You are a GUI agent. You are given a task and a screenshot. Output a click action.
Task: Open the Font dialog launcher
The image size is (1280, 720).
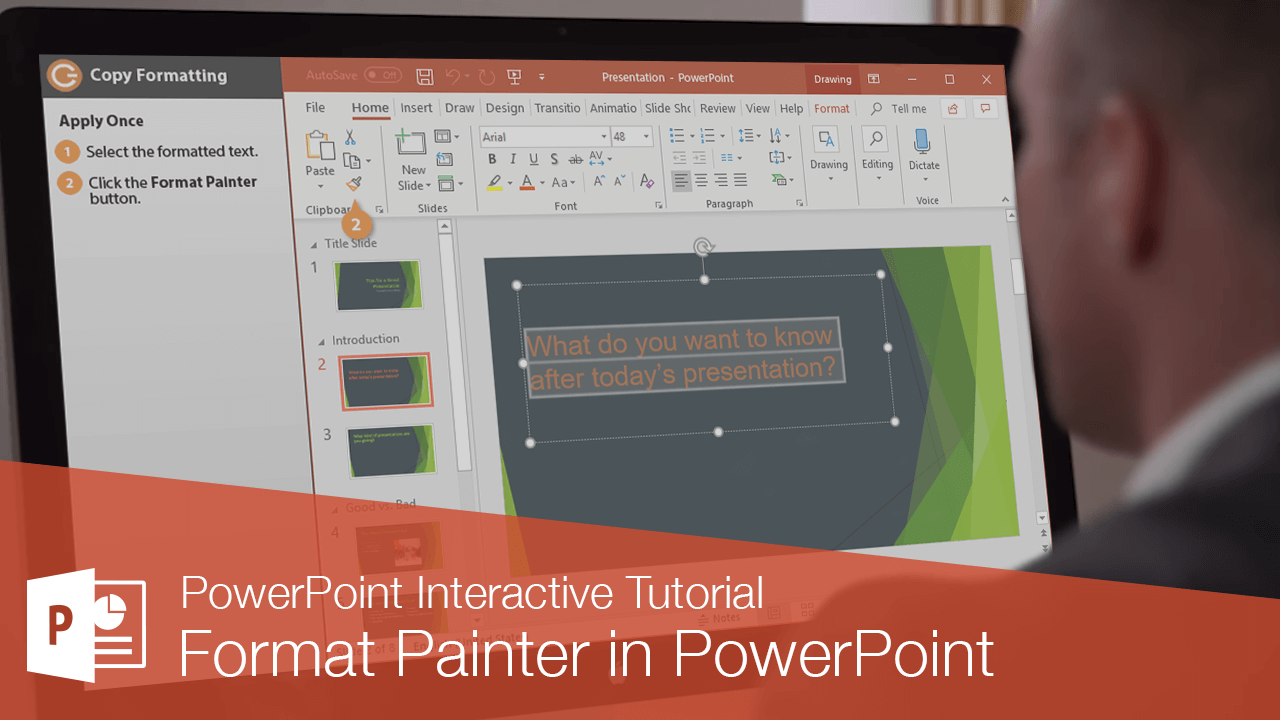coord(659,204)
